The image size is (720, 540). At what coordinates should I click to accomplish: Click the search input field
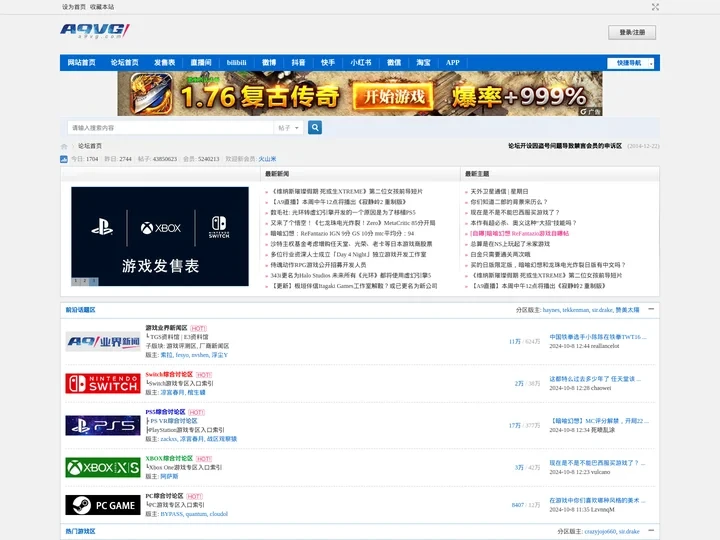(x=170, y=128)
